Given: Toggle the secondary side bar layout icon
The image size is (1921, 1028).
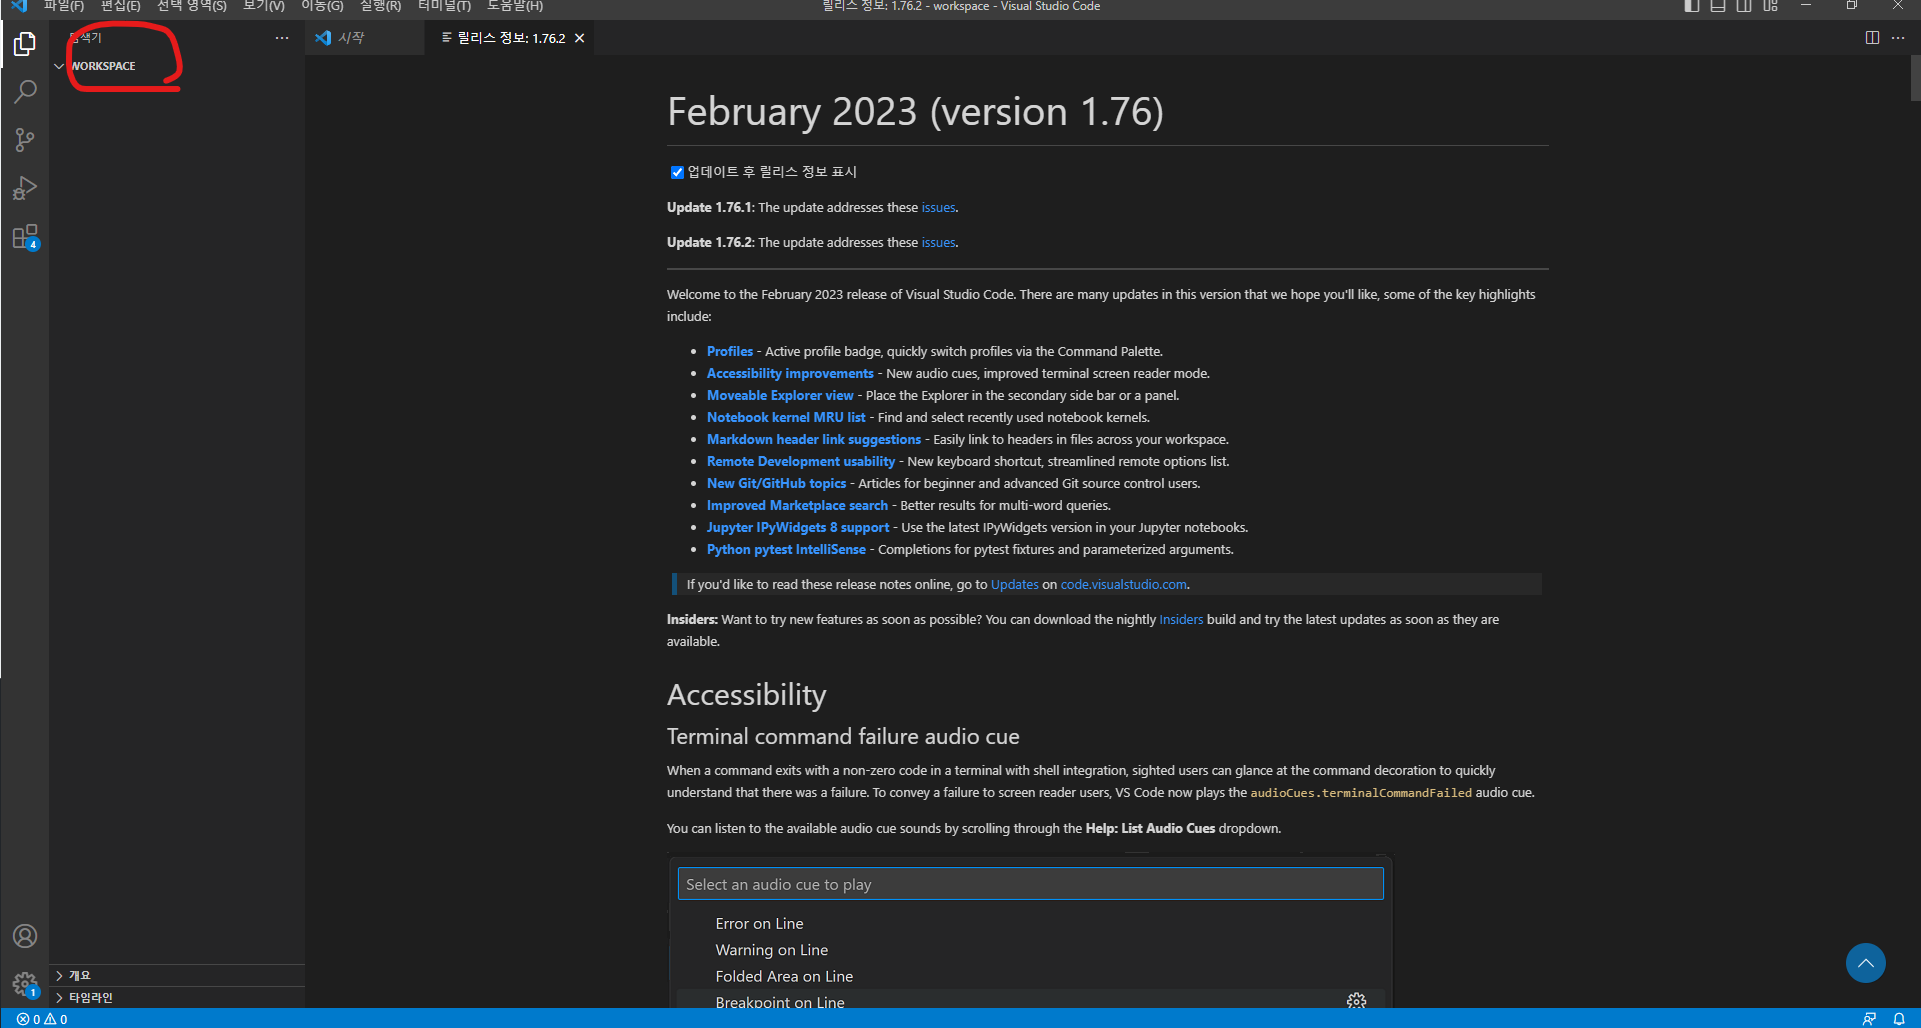Looking at the screenshot, I should coord(1744,6).
